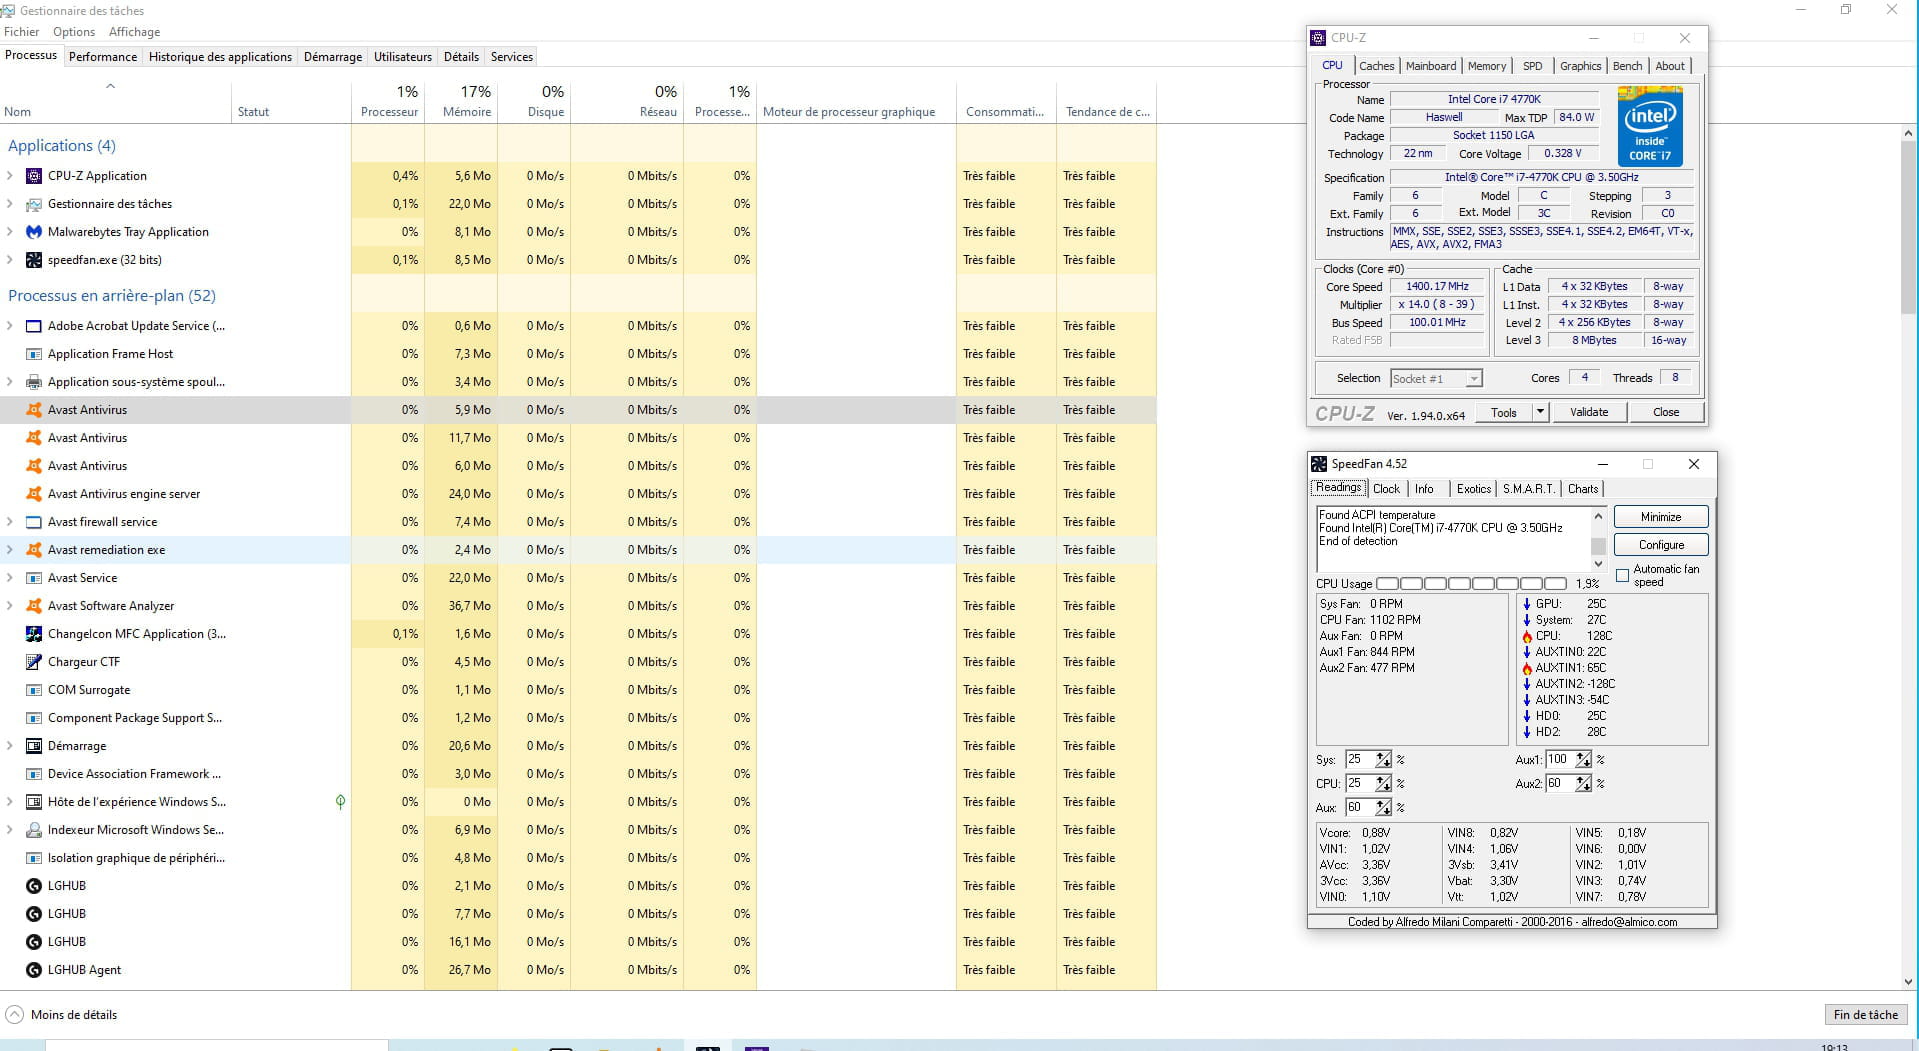Switch to the Démarrage tab in Task Manager

[x=333, y=57]
